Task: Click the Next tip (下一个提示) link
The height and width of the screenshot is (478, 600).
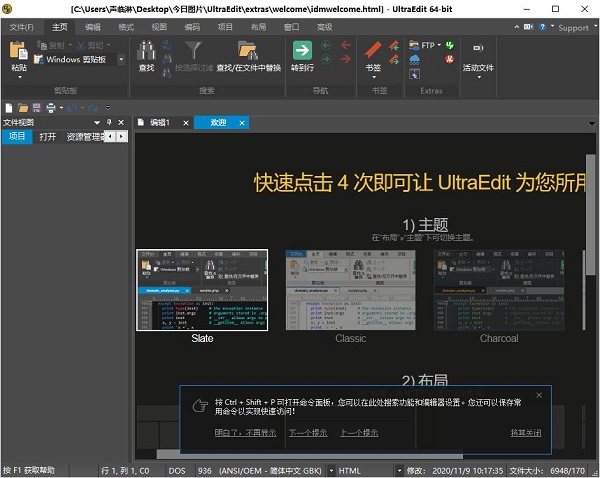Action: point(308,433)
